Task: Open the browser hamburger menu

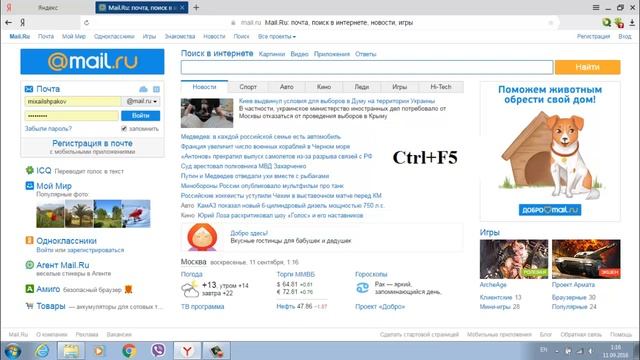Action: click(596, 7)
